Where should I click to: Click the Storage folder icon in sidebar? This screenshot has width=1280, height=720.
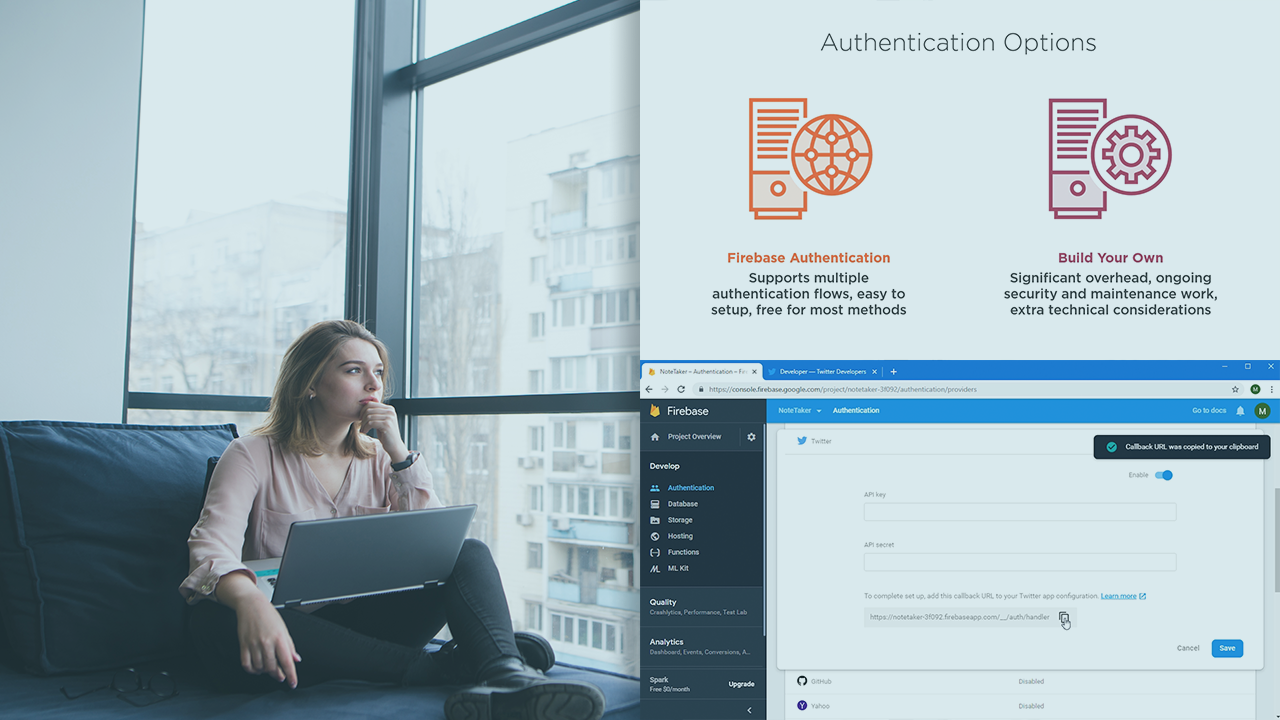[x=655, y=520]
